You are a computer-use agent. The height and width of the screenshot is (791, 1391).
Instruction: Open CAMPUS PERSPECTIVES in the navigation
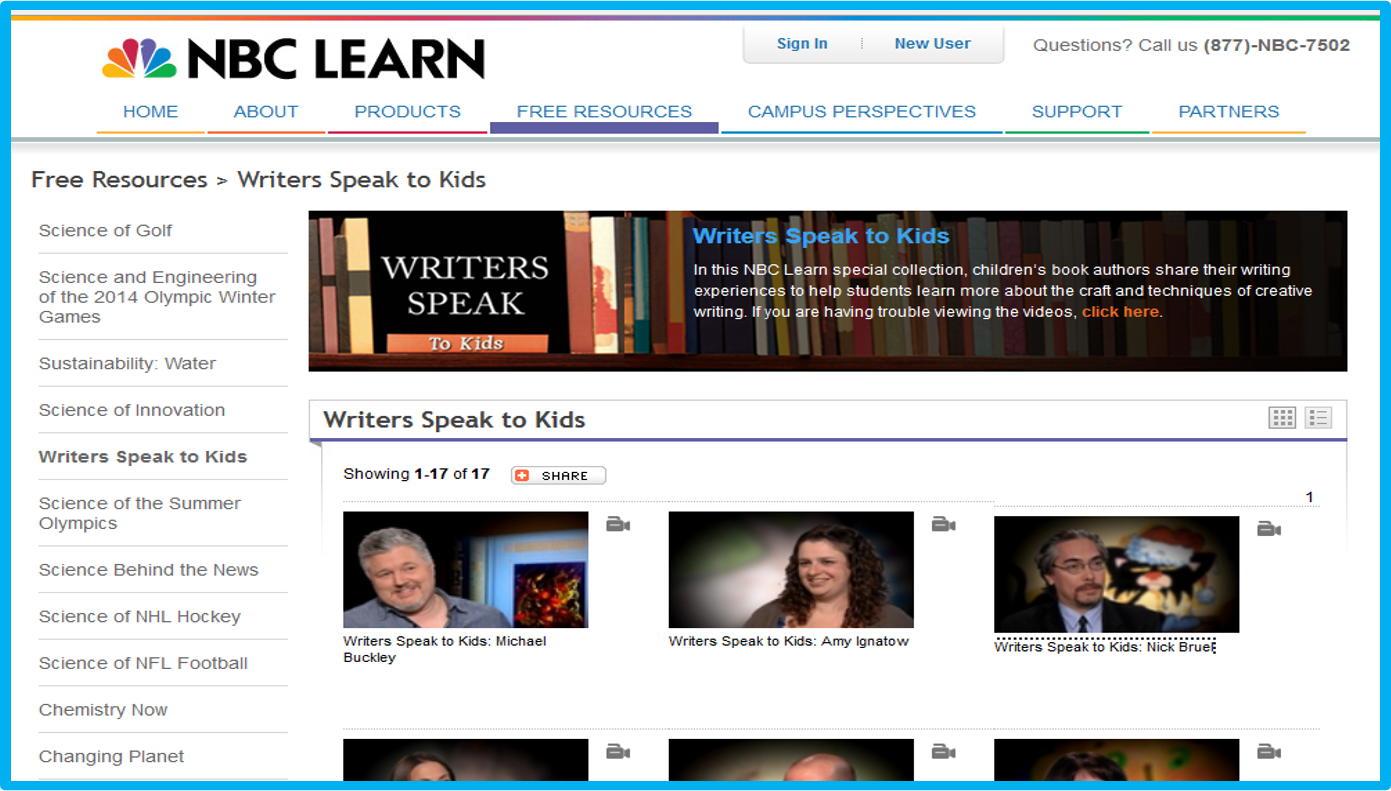pyautogui.click(x=862, y=112)
